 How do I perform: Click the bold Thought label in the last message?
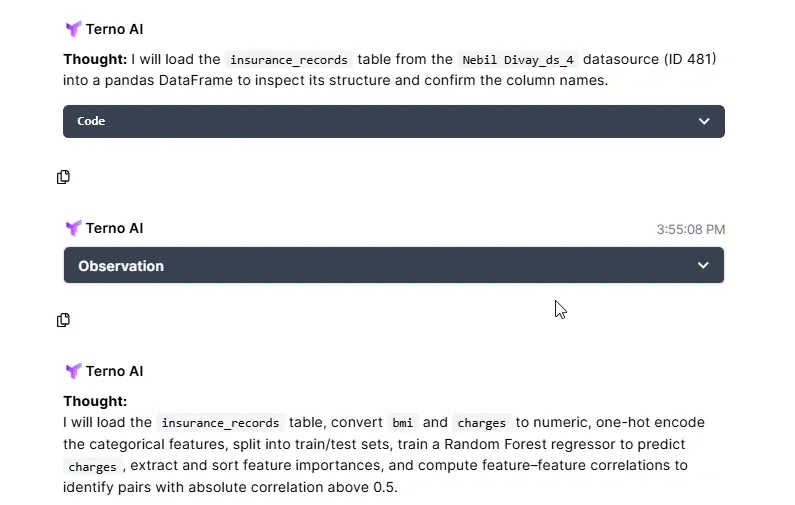coord(95,401)
